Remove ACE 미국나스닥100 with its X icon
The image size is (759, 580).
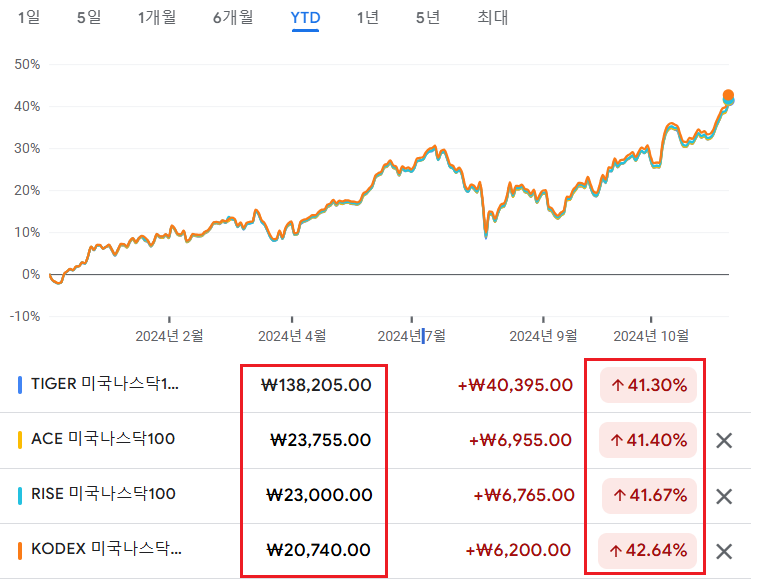click(724, 441)
